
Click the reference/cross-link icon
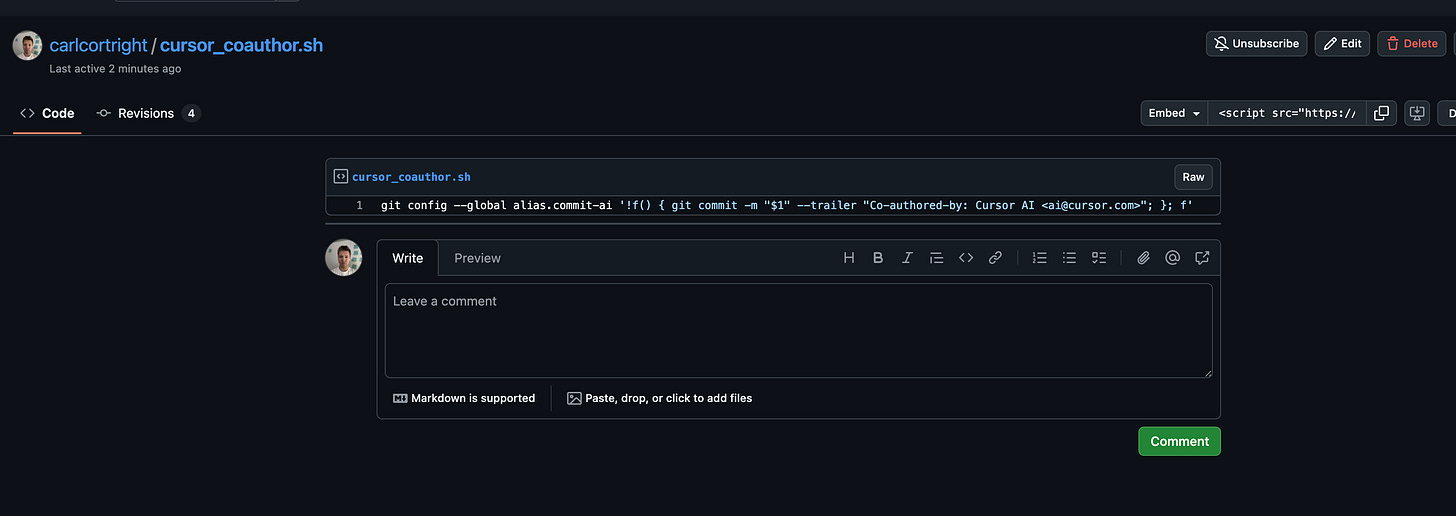(x=1202, y=258)
